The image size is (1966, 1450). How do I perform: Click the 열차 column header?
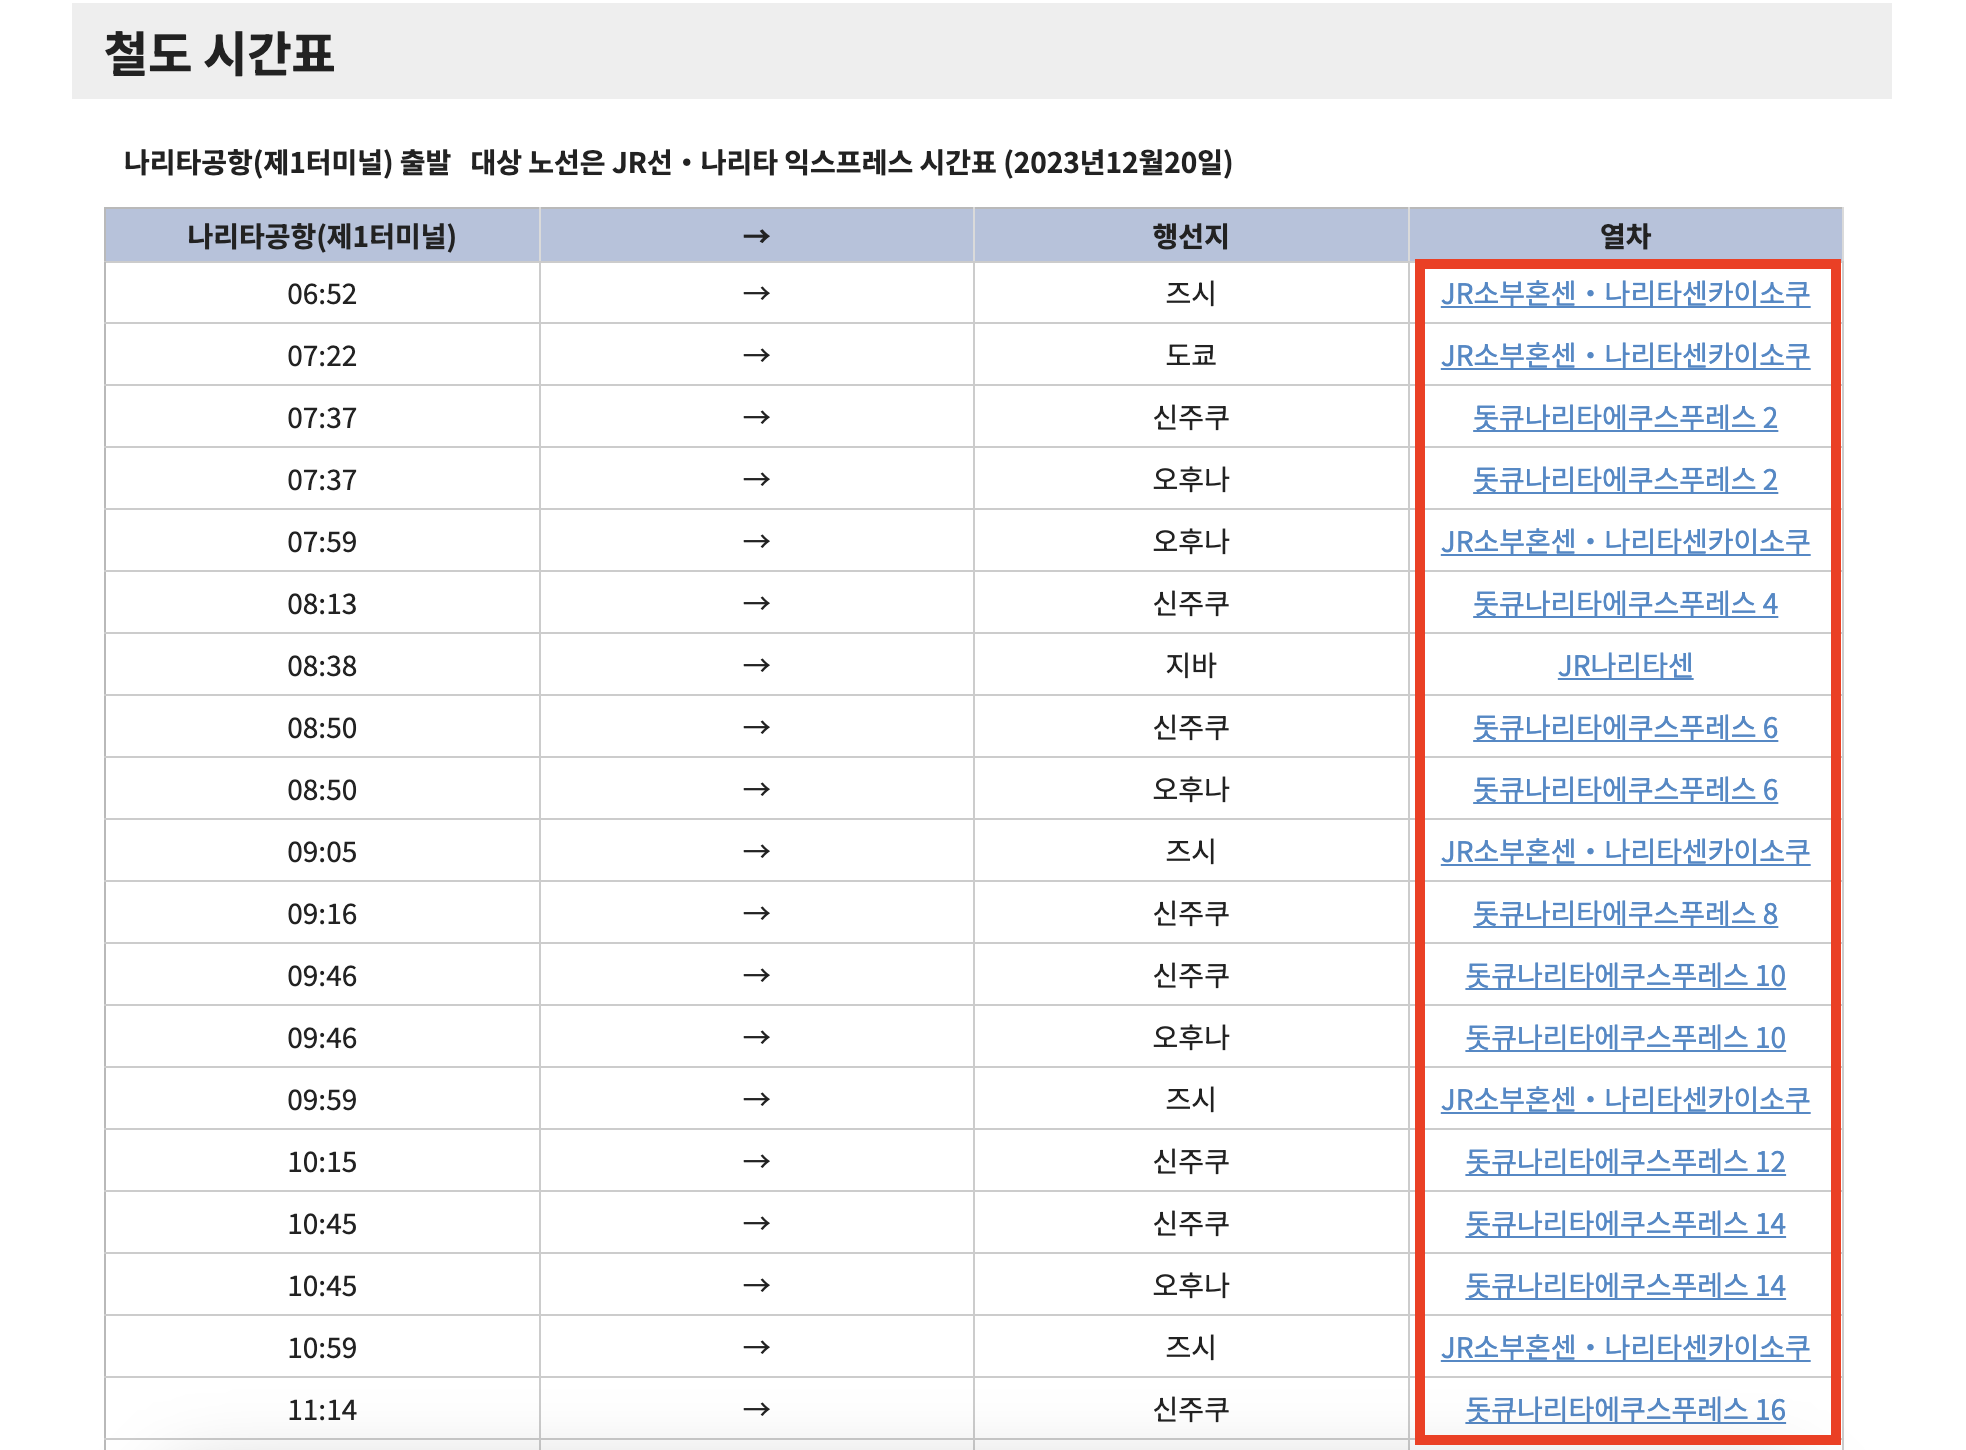point(1625,236)
